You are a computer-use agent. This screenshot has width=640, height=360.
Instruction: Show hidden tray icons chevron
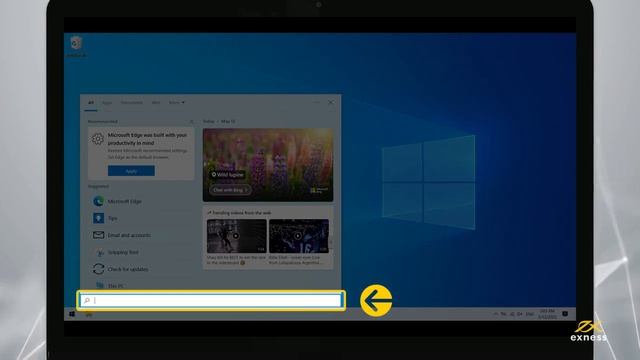(x=496, y=314)
